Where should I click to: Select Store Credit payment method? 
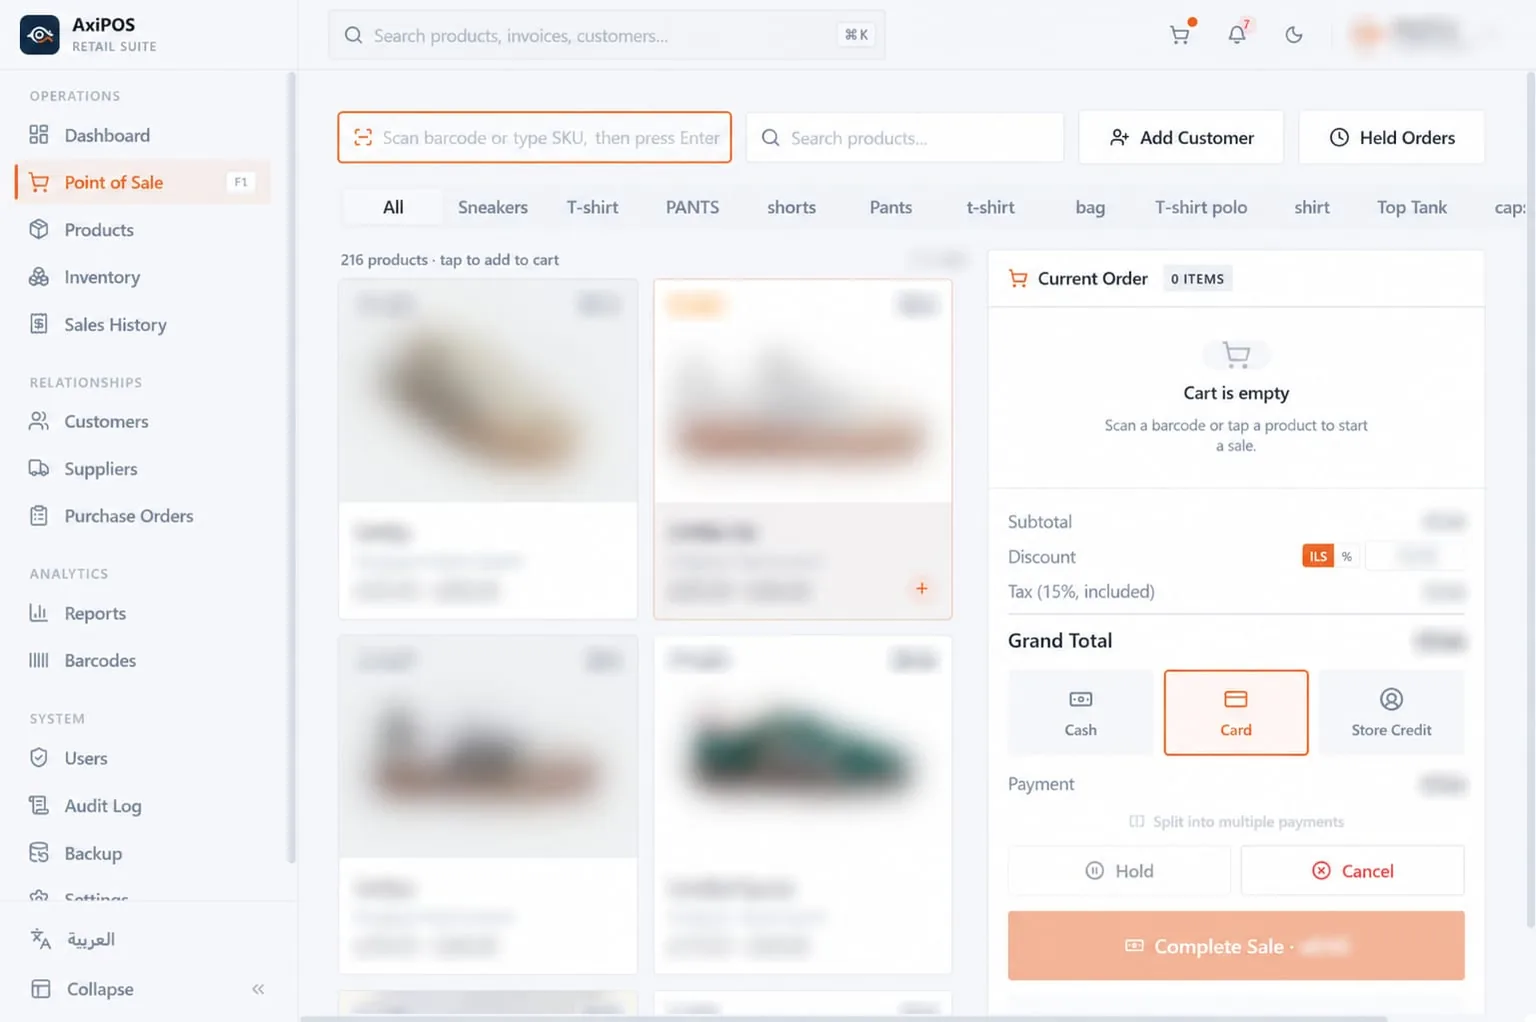click(x=1391, y=712)
